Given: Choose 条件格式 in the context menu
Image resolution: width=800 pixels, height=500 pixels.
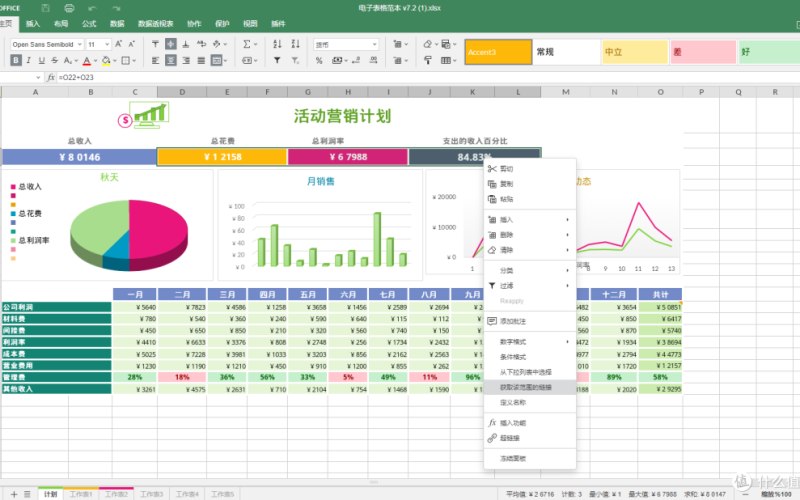Looking at the screenshot, I should pos(530,357).
